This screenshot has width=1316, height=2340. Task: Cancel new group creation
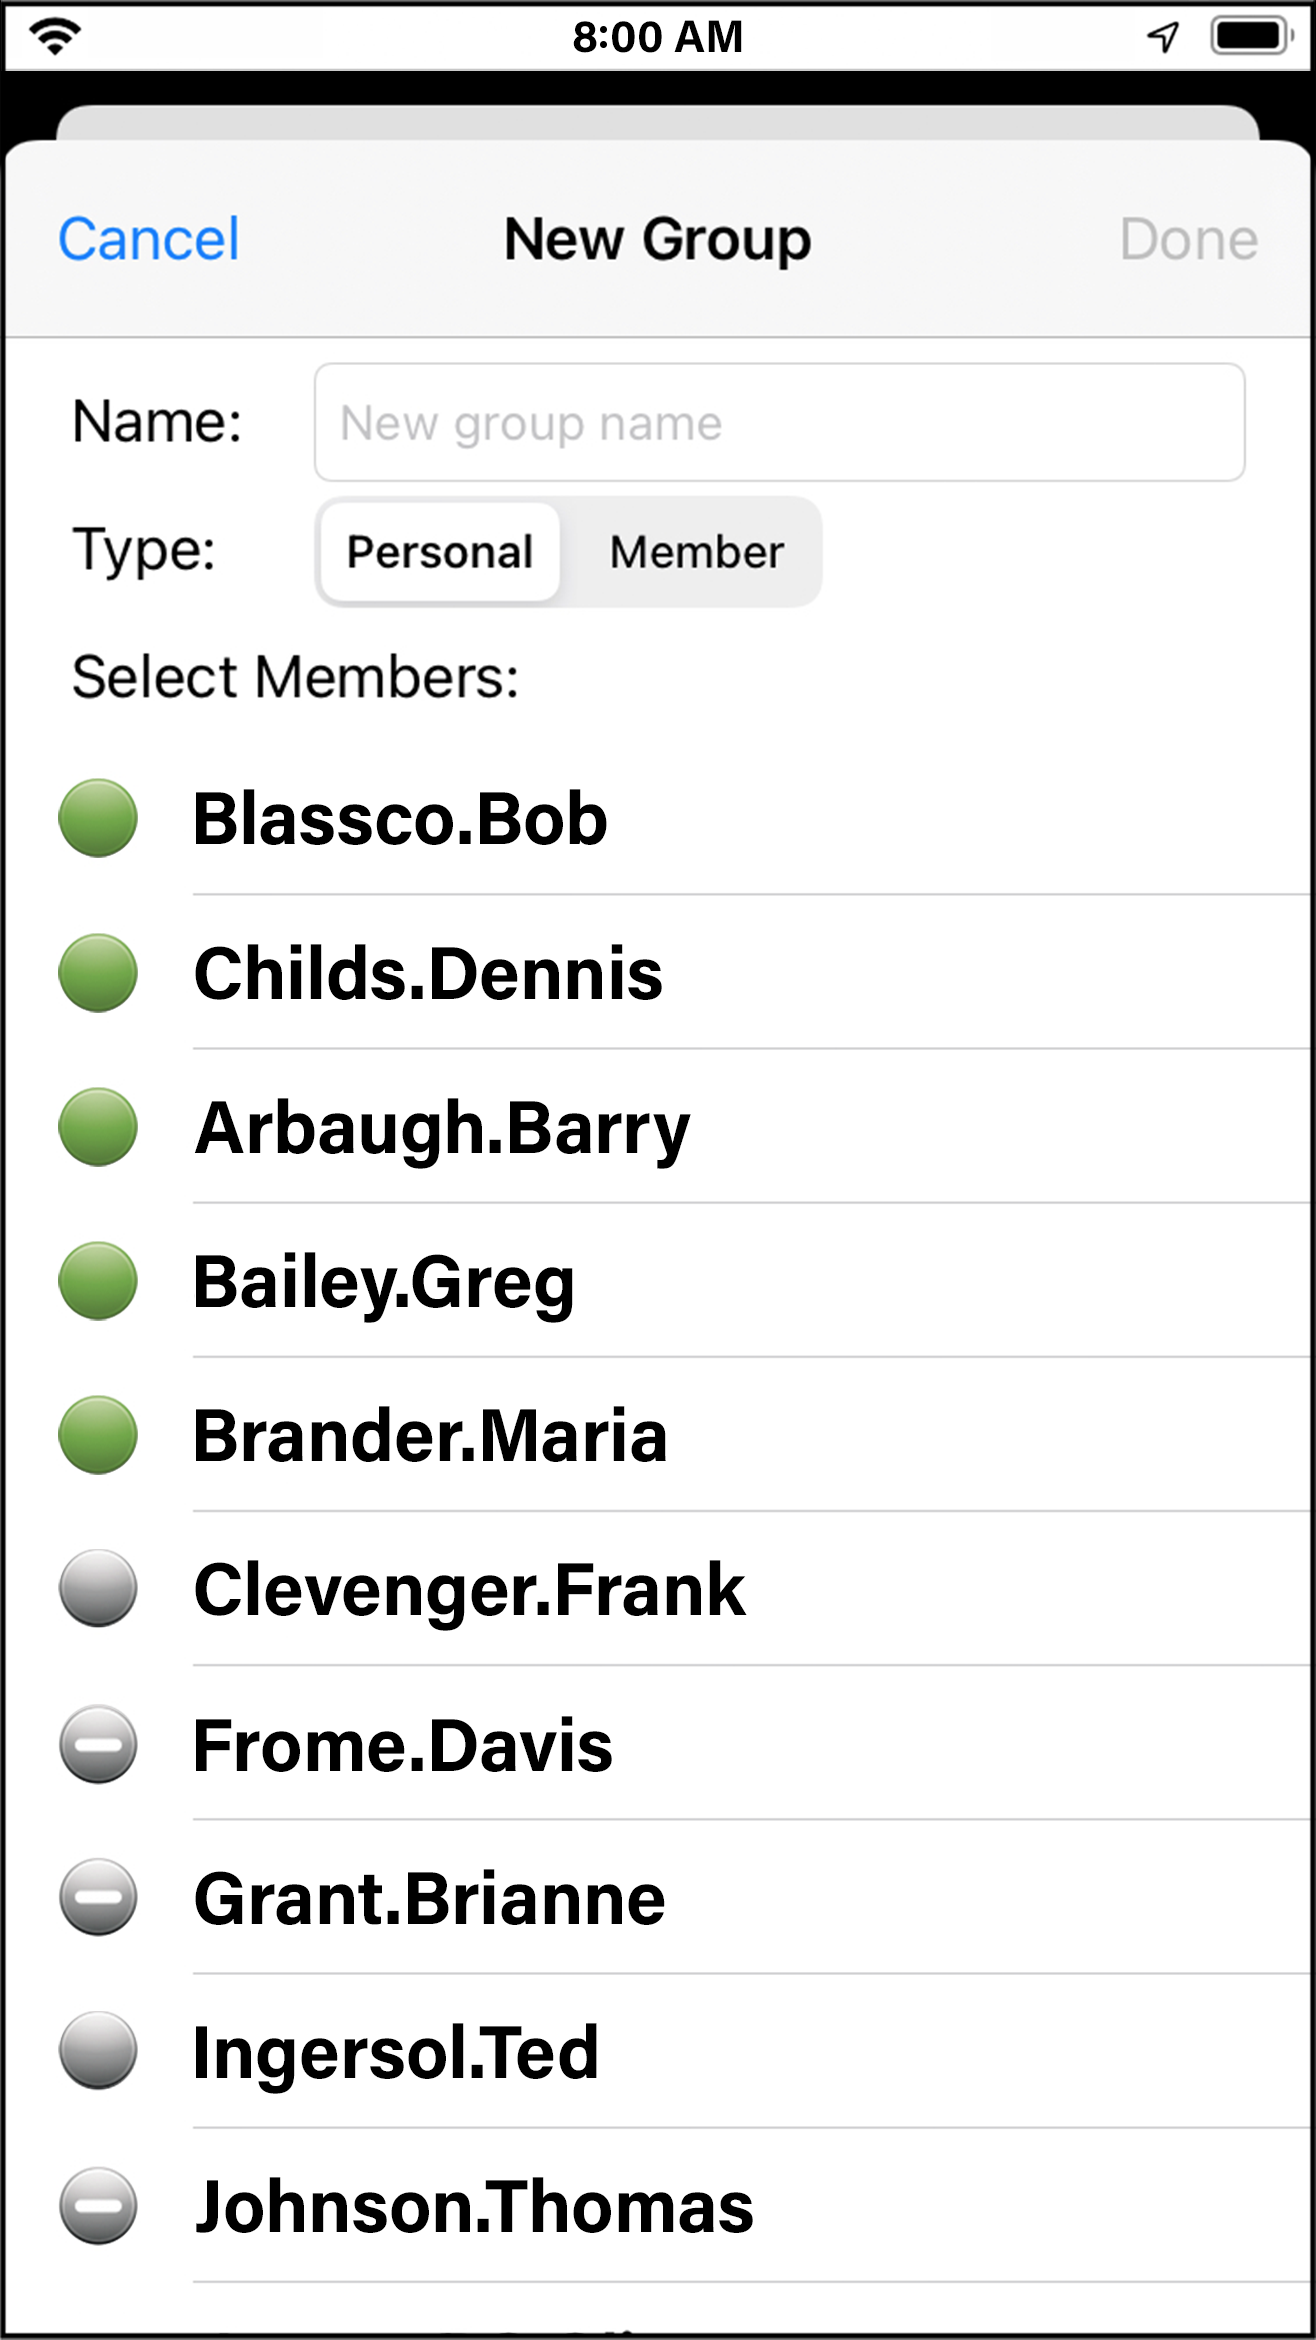pos(149,240)
